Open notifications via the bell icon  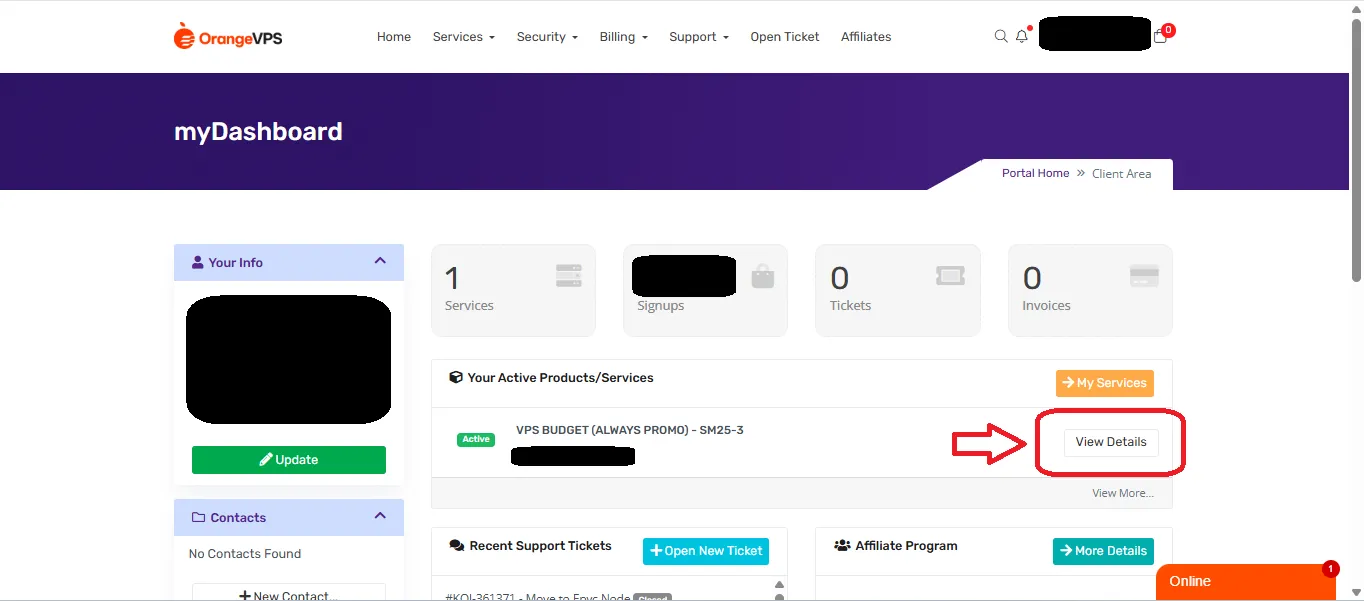coord(1021,36)
